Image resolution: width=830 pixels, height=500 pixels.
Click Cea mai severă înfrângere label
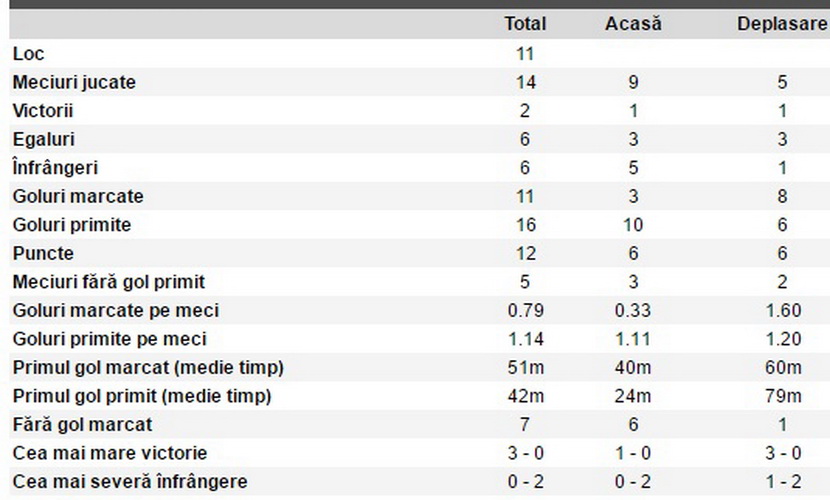130,482
